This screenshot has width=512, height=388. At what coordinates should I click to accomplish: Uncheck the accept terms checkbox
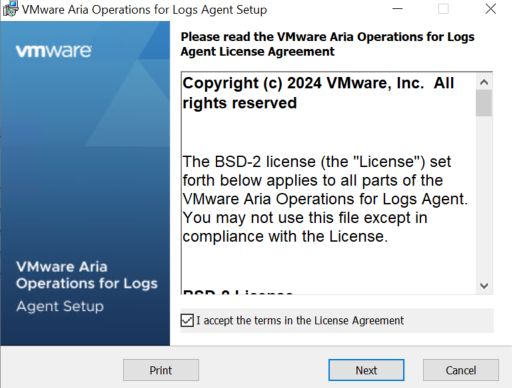coord(187,321)
